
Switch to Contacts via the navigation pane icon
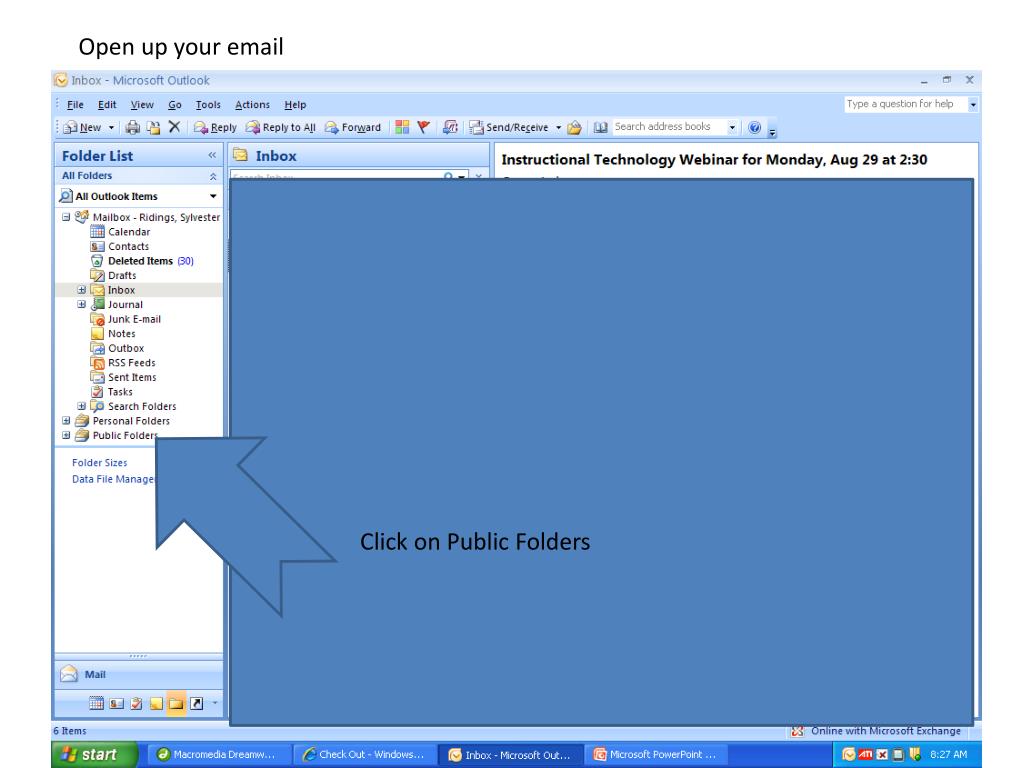[x=116, y=703]
